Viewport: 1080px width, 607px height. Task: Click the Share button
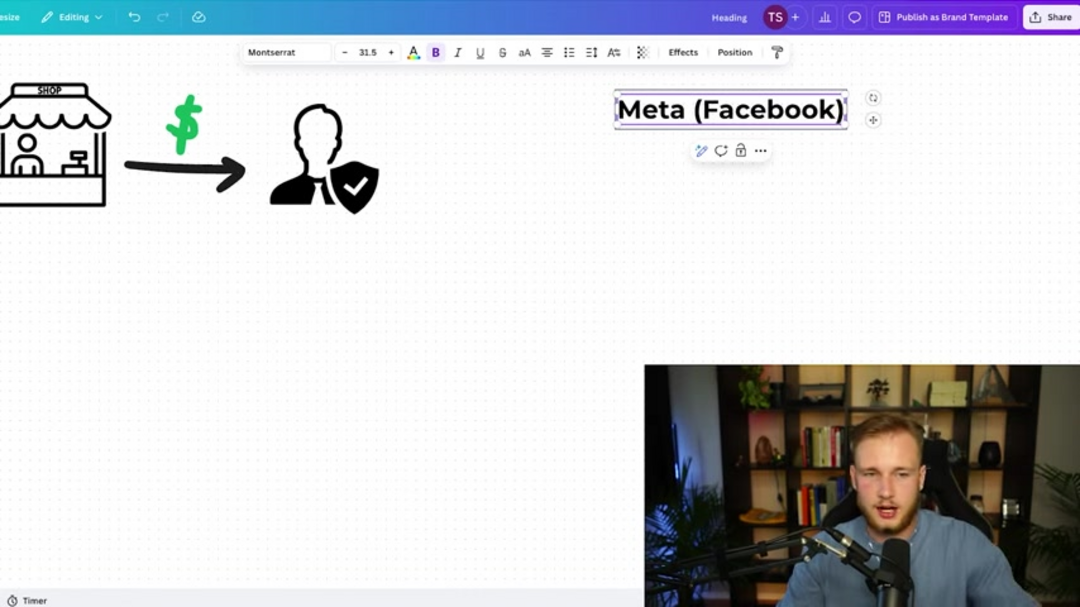(x=1051, y=17)
